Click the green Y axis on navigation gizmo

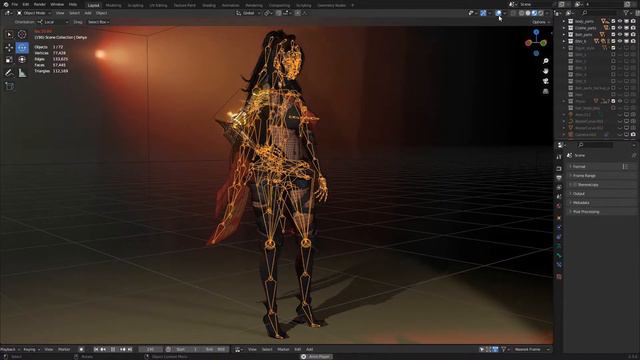click(x=544, y=42)
